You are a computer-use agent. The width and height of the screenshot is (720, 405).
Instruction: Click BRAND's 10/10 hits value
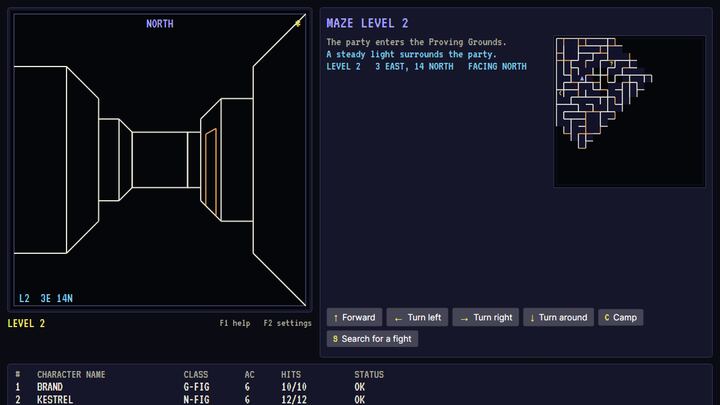pos(294,387)
